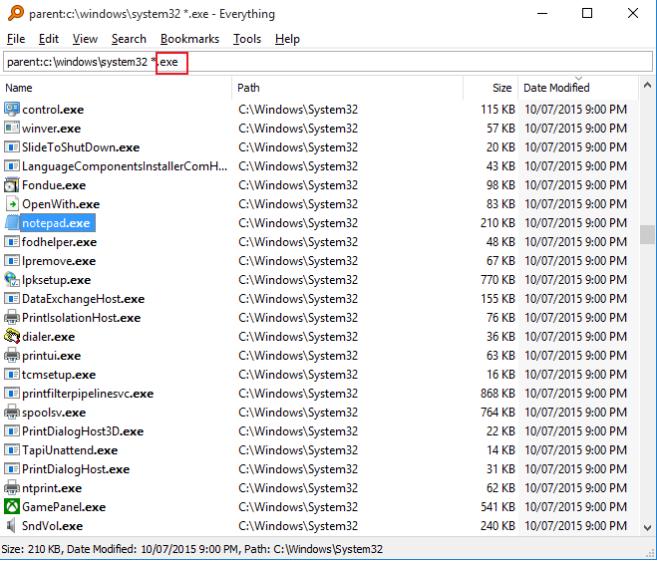This screenshot has height=561, width=657.
Task: Click the Everything magnifier icon in title bar
Action: pos(12,14)
